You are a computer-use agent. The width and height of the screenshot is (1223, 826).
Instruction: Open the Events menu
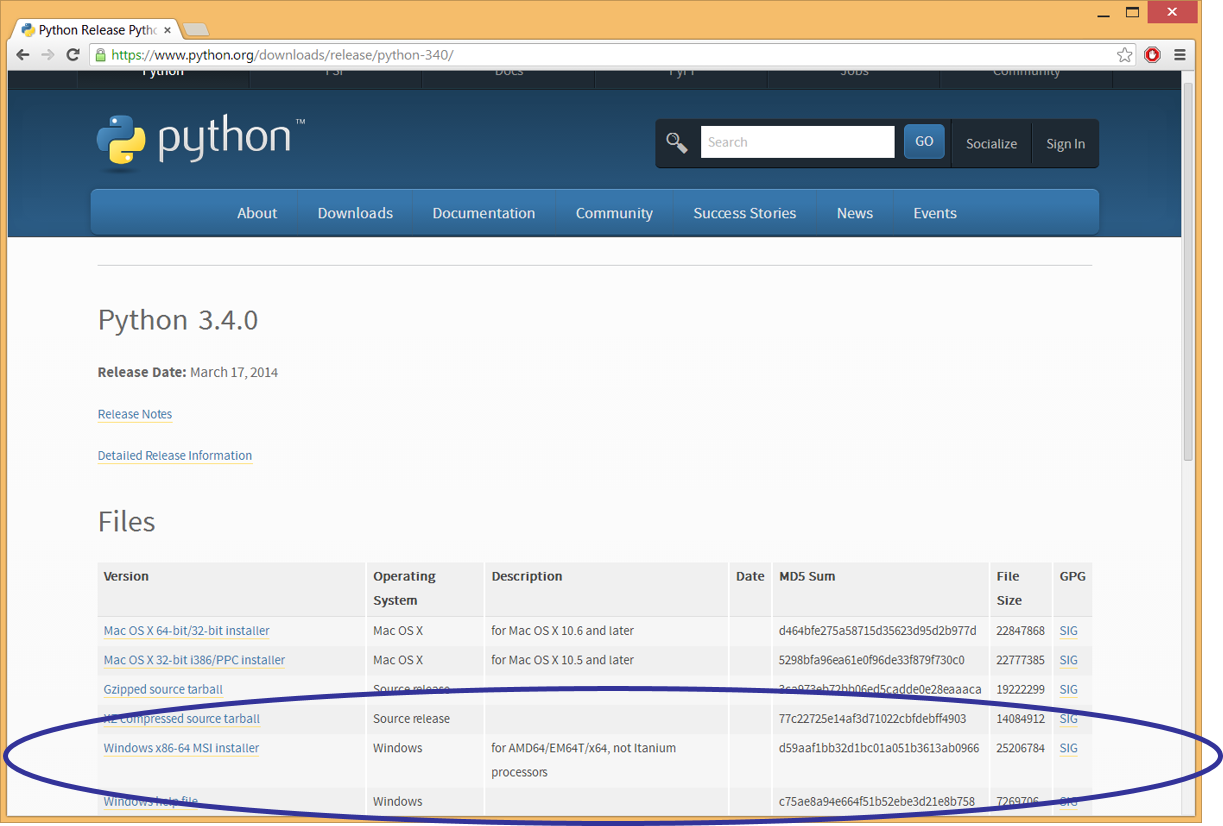point(935,213)
